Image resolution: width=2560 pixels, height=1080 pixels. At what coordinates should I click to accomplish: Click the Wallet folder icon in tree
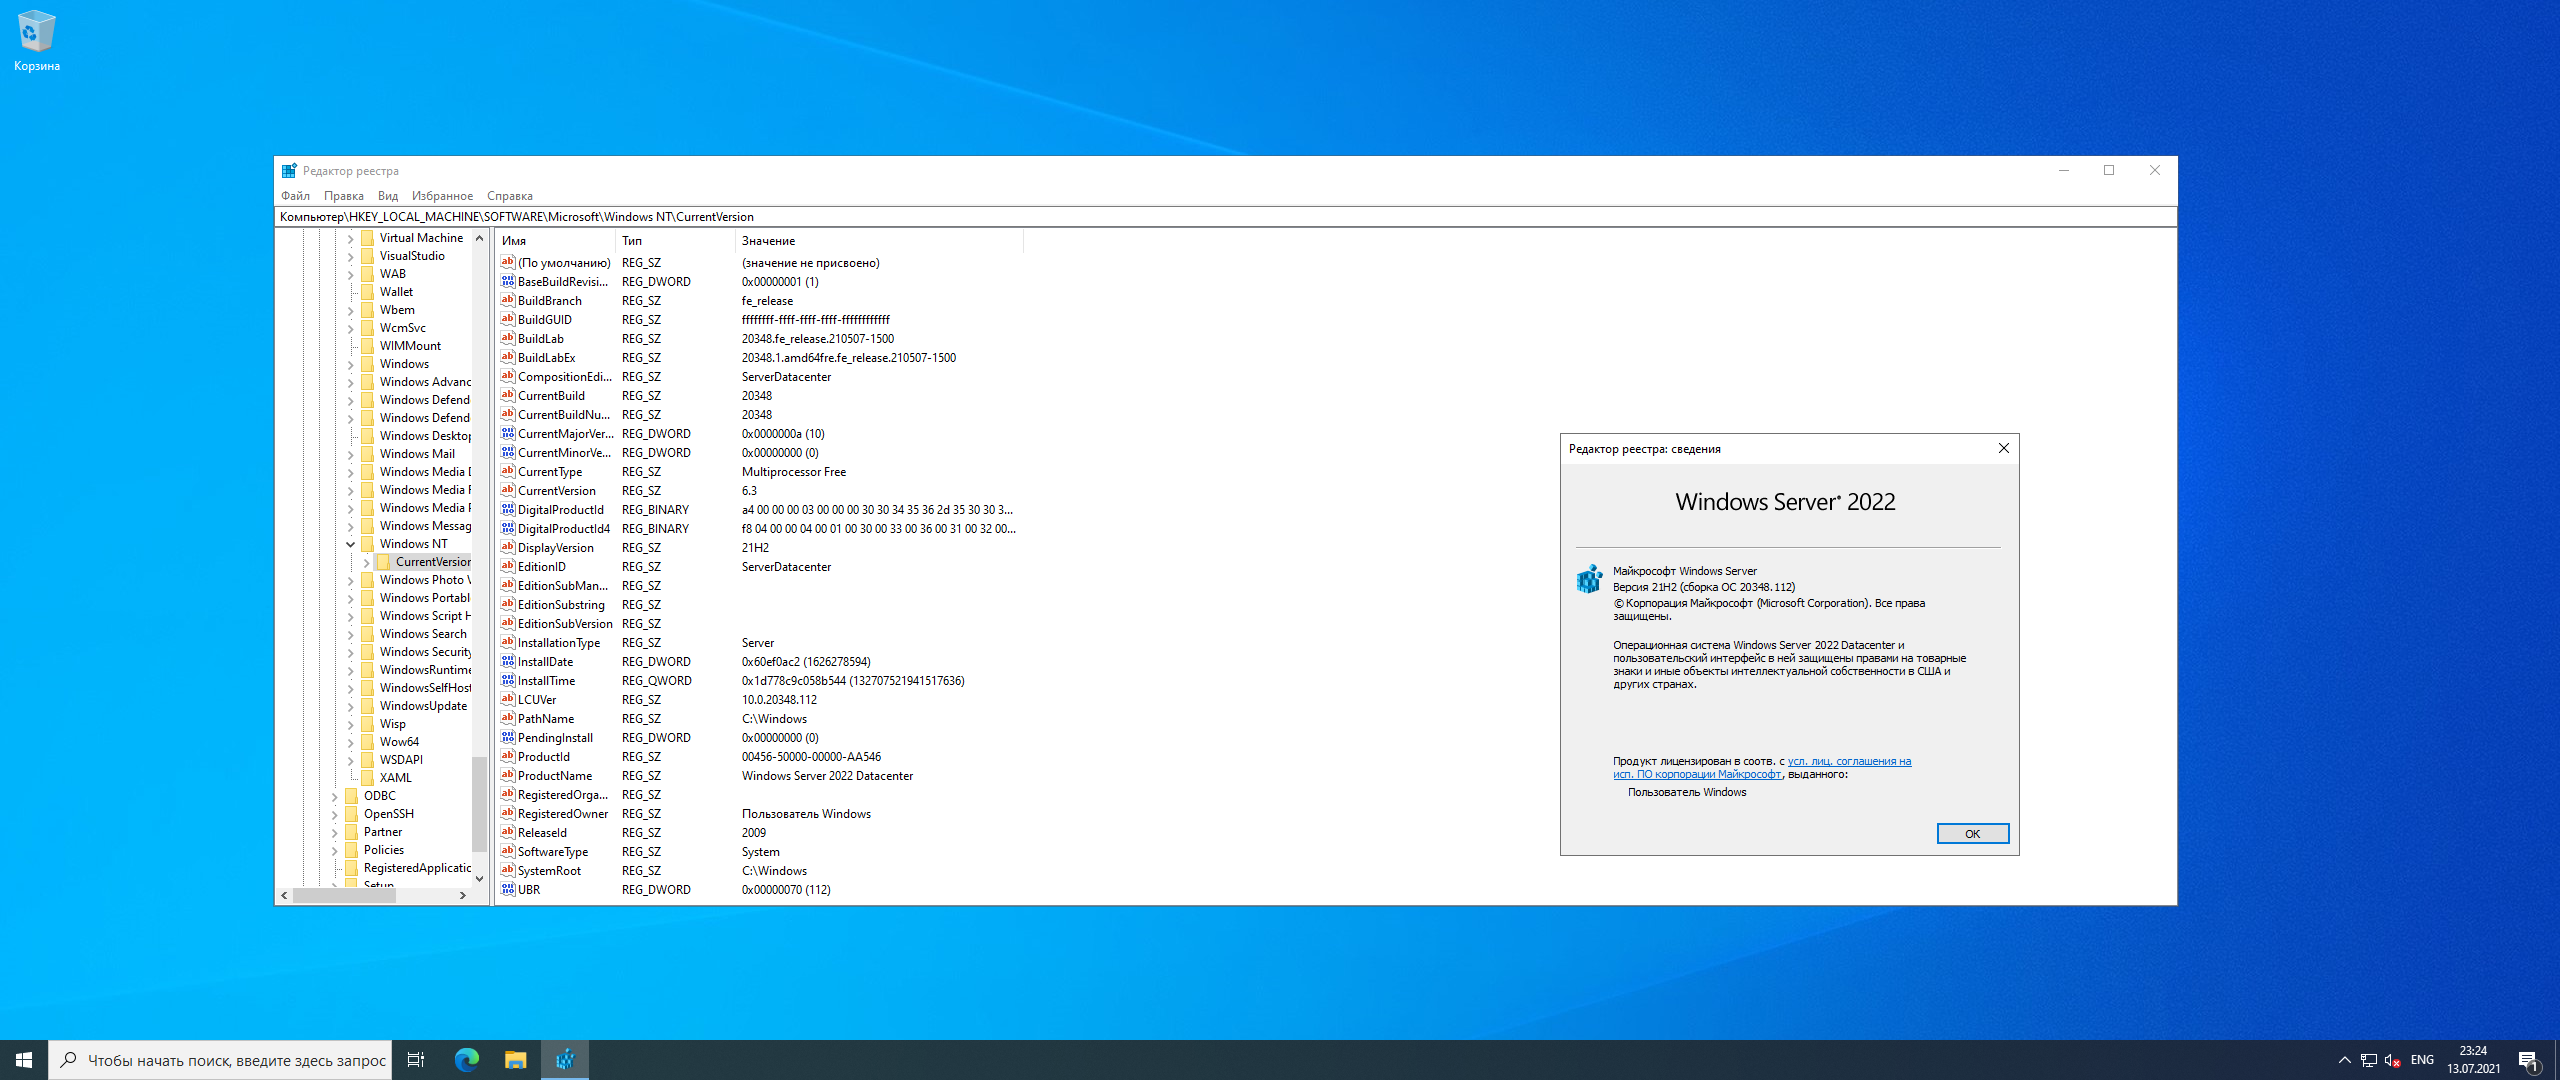tap(367, 292)
